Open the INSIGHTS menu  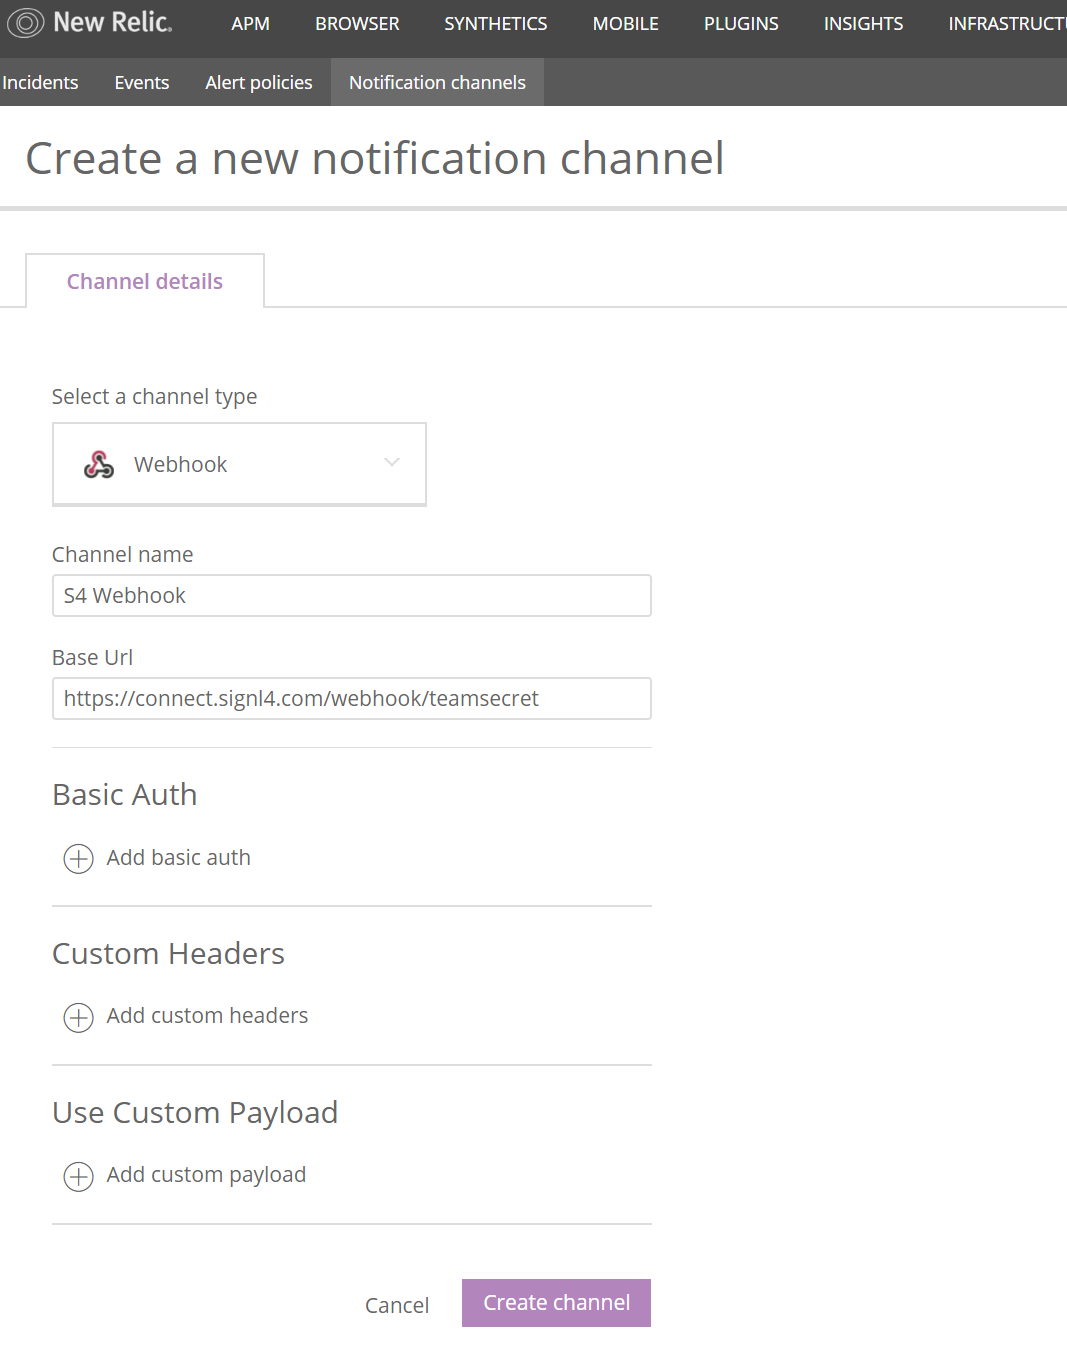pos(863,24)
